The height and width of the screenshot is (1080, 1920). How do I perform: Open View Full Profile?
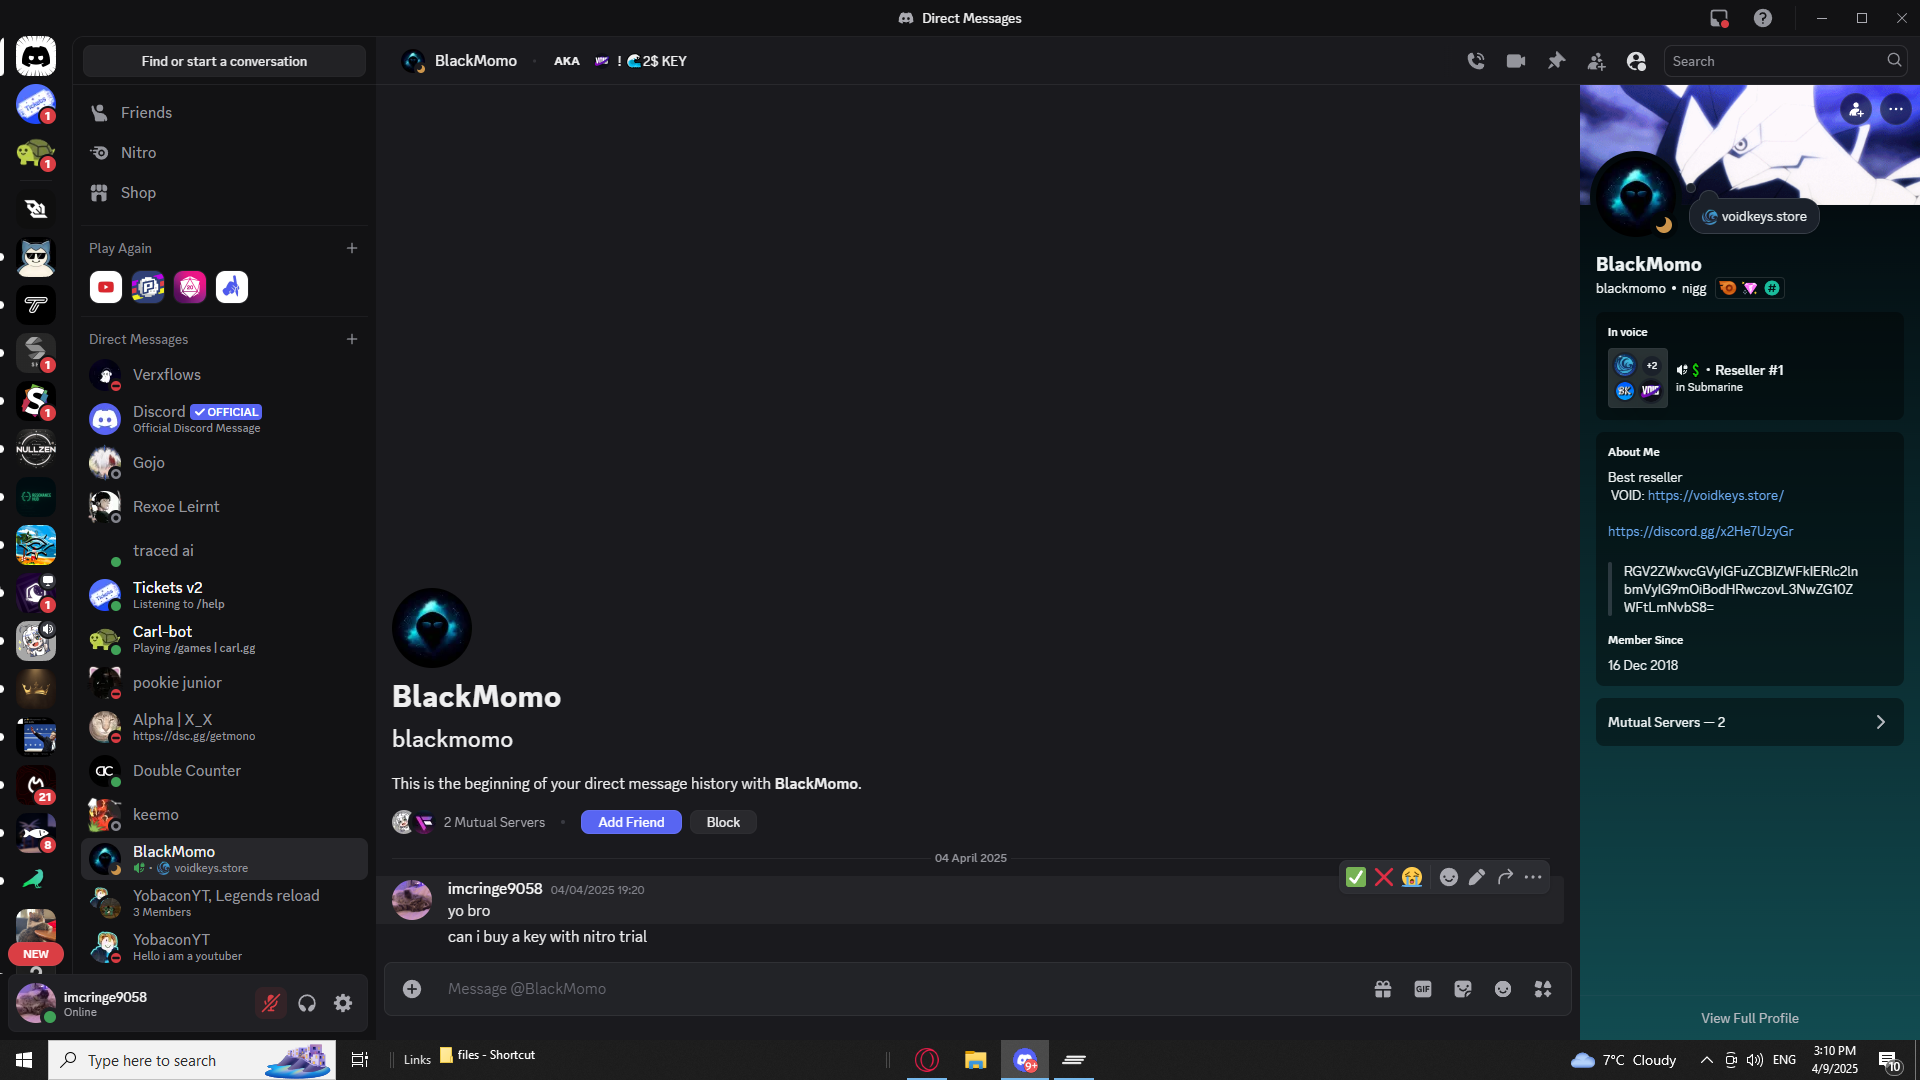pyautogui.click(x=1750, y=1018)
